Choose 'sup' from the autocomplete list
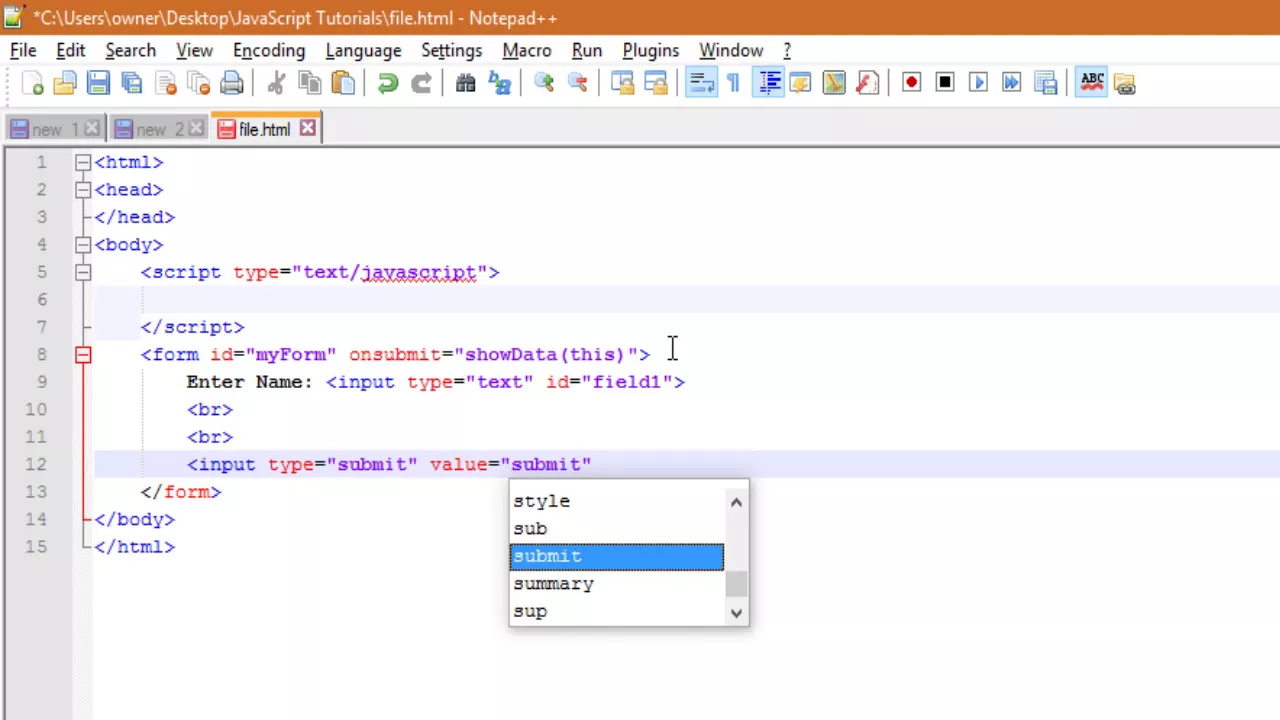 pyautogui.click(x=616, y=611)
